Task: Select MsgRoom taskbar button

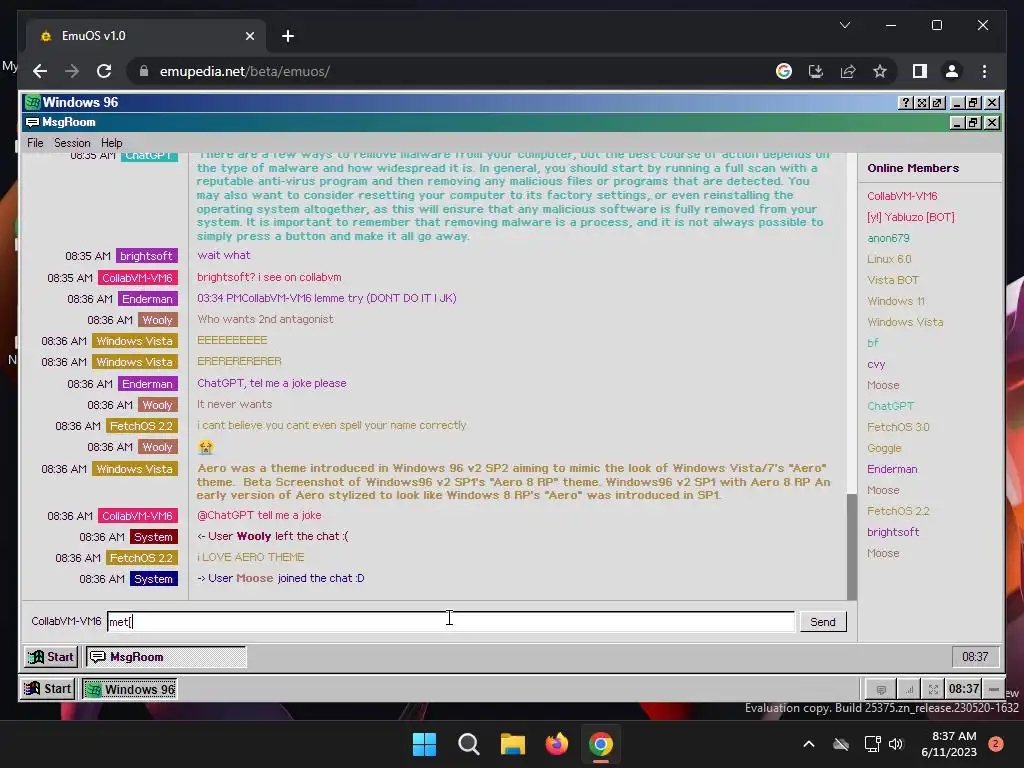Action: (166, 657)
